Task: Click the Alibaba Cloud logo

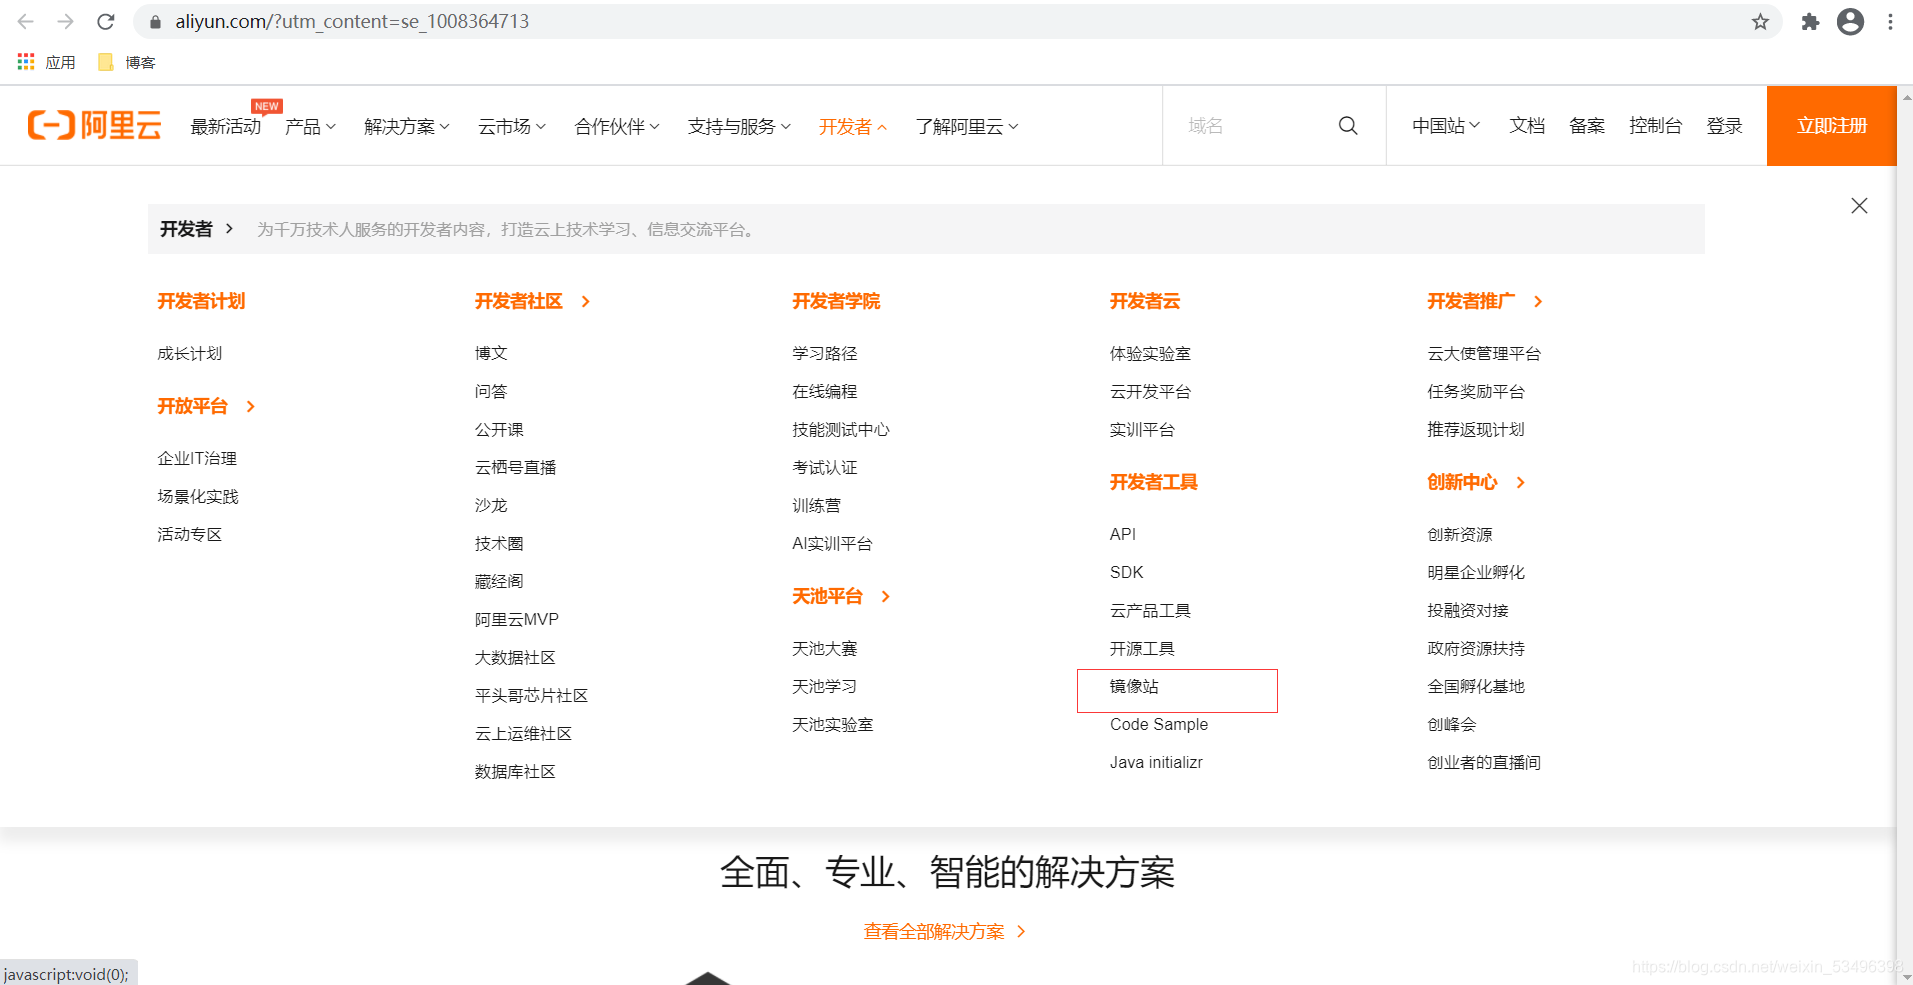Action: pos(94,125)
